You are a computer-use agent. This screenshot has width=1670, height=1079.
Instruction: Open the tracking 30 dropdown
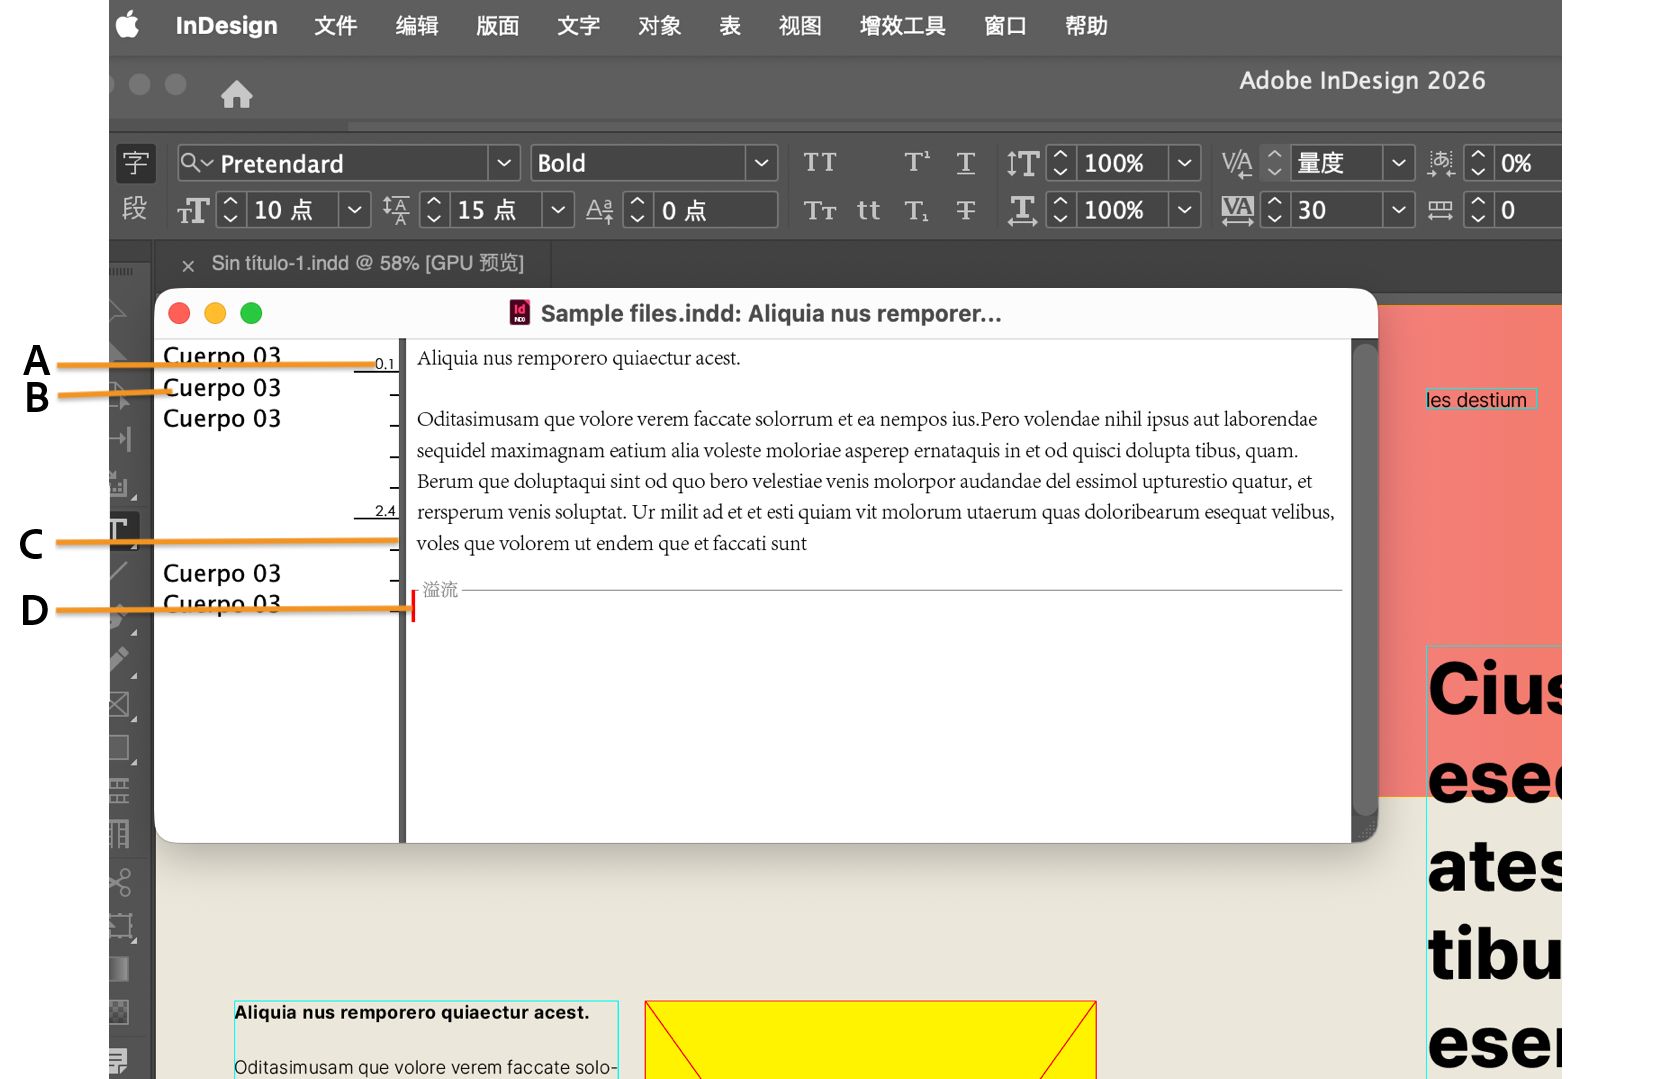(x=1399, y=210)
